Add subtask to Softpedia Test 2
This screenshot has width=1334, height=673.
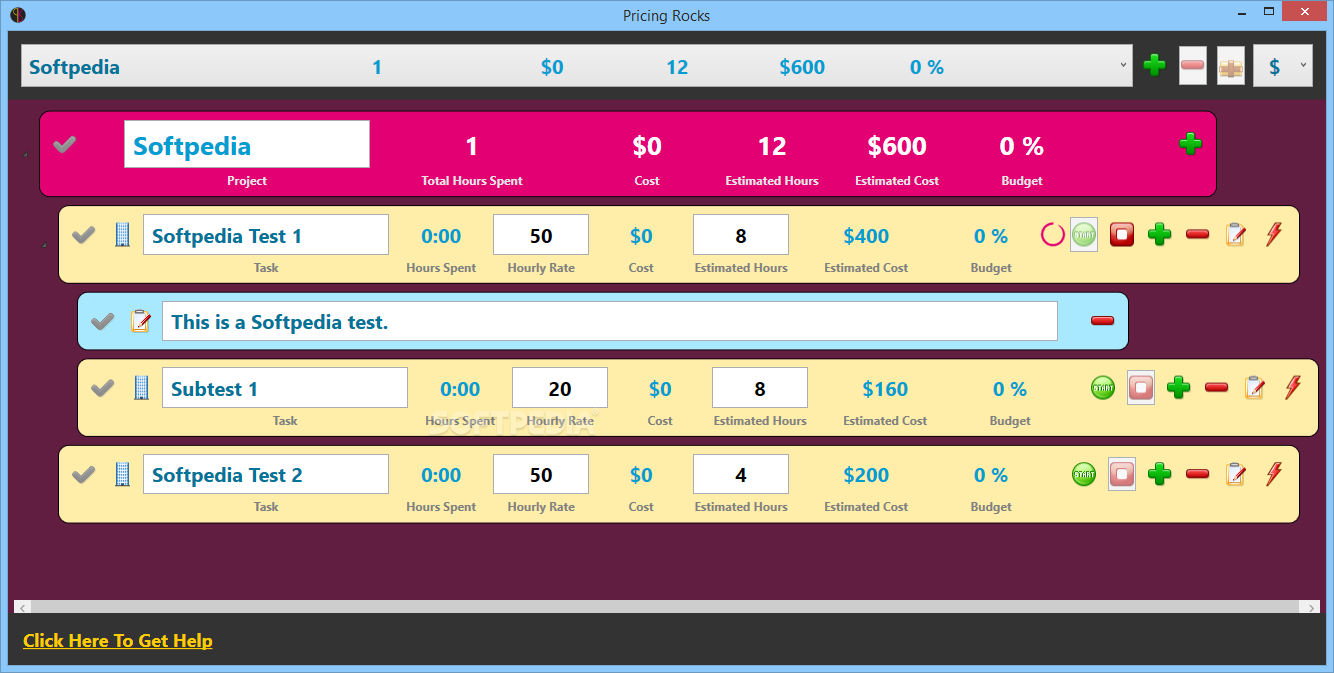click(x=1160, y=474)
